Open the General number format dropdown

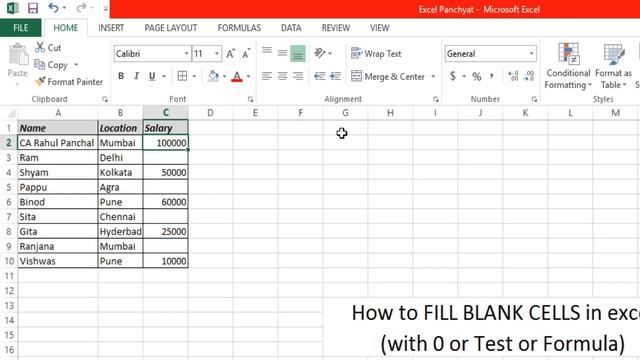tap(531, 53)
